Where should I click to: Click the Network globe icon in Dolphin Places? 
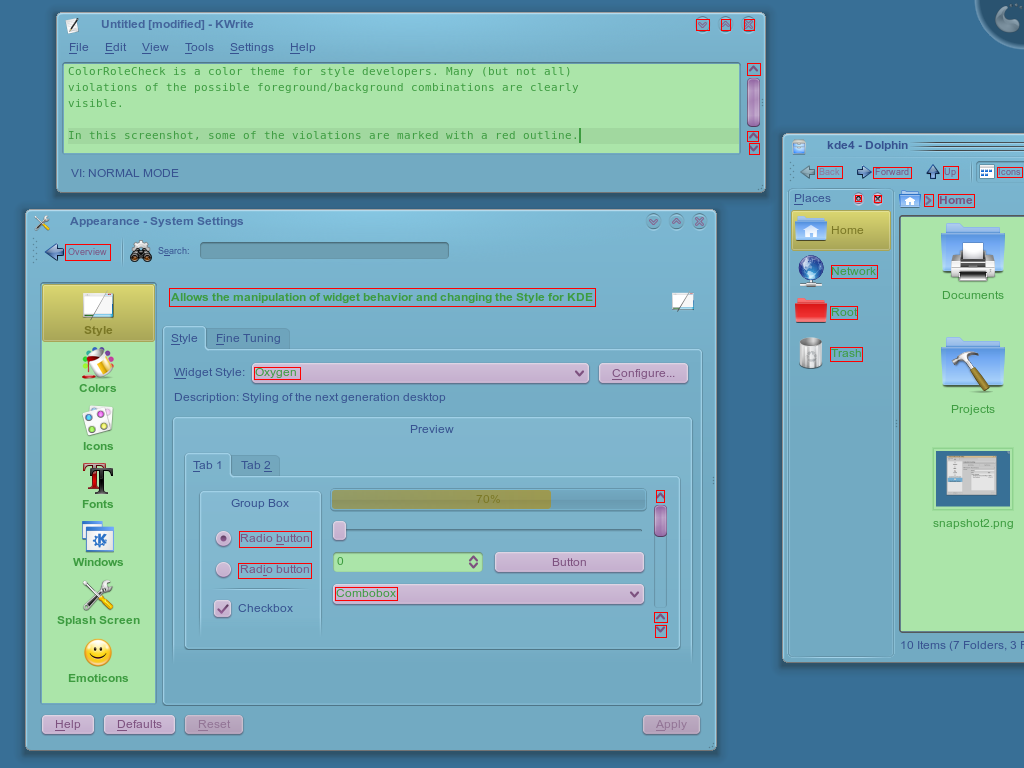(x=811, y=271)
